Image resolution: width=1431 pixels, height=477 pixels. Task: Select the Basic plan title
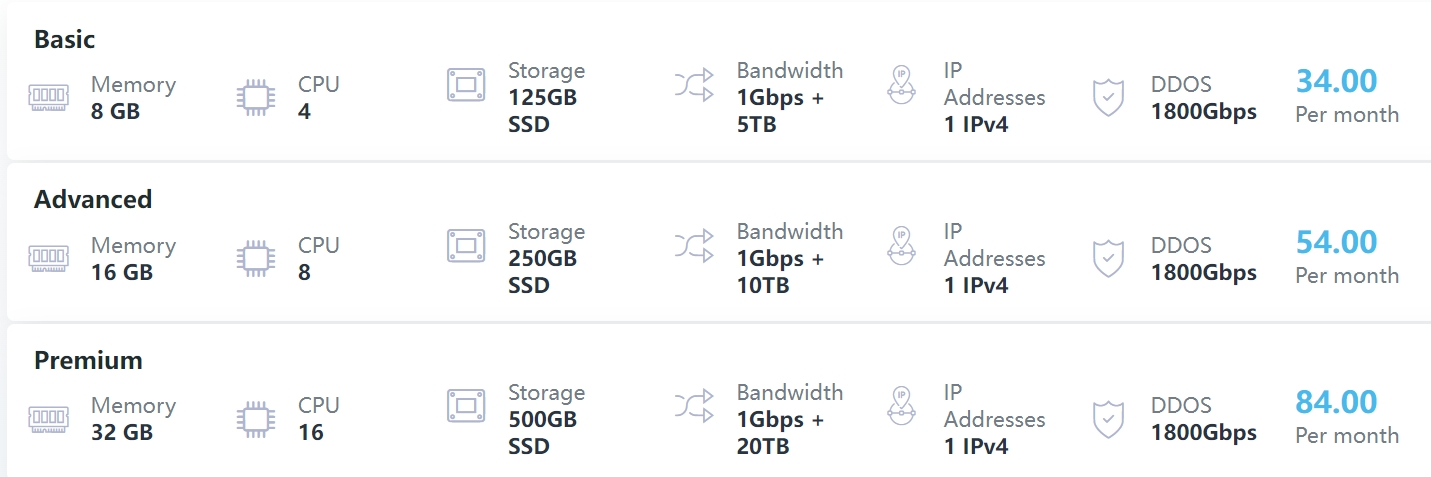(x=65, y=39)
